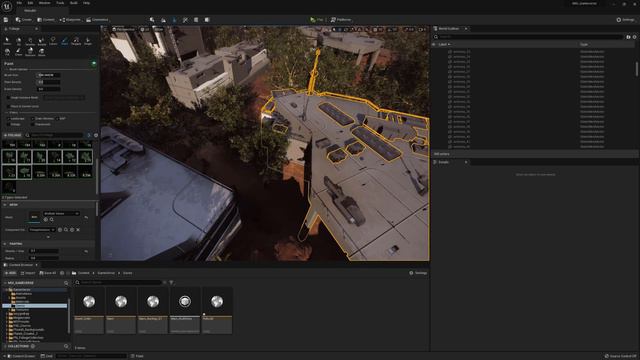Screen dimensions: 640x360
Task: Click the Remove foliage tool
Action: click(30, 52)
